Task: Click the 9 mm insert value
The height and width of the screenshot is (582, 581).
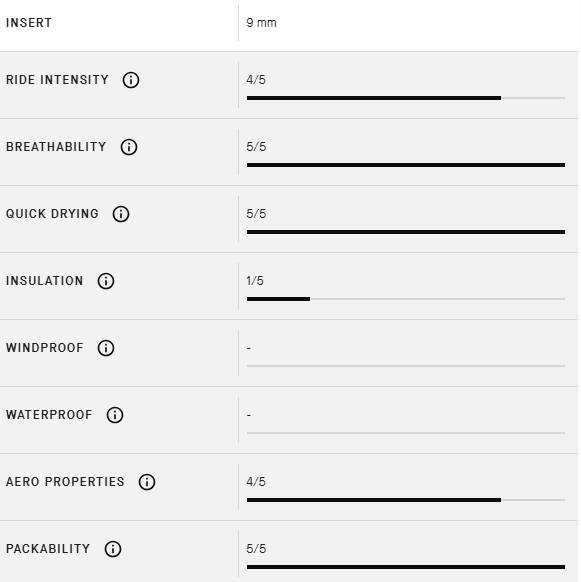Action: (x=261, y=23)
